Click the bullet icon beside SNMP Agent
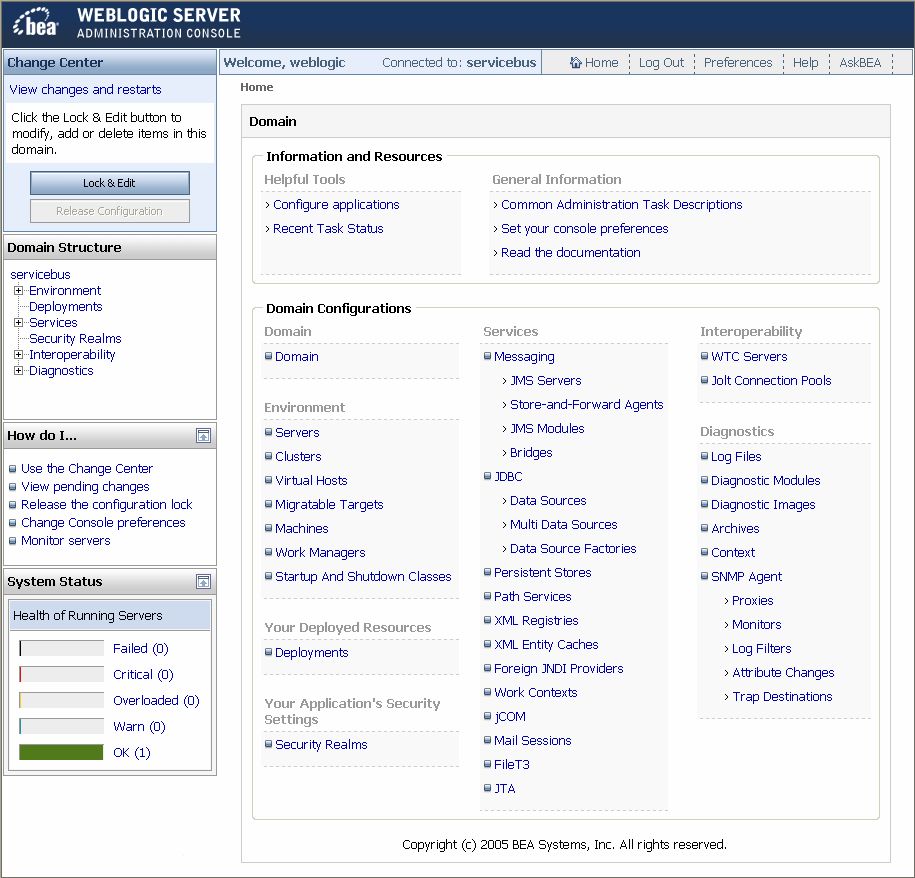This screenshot has height=878, width=915. 704,576
